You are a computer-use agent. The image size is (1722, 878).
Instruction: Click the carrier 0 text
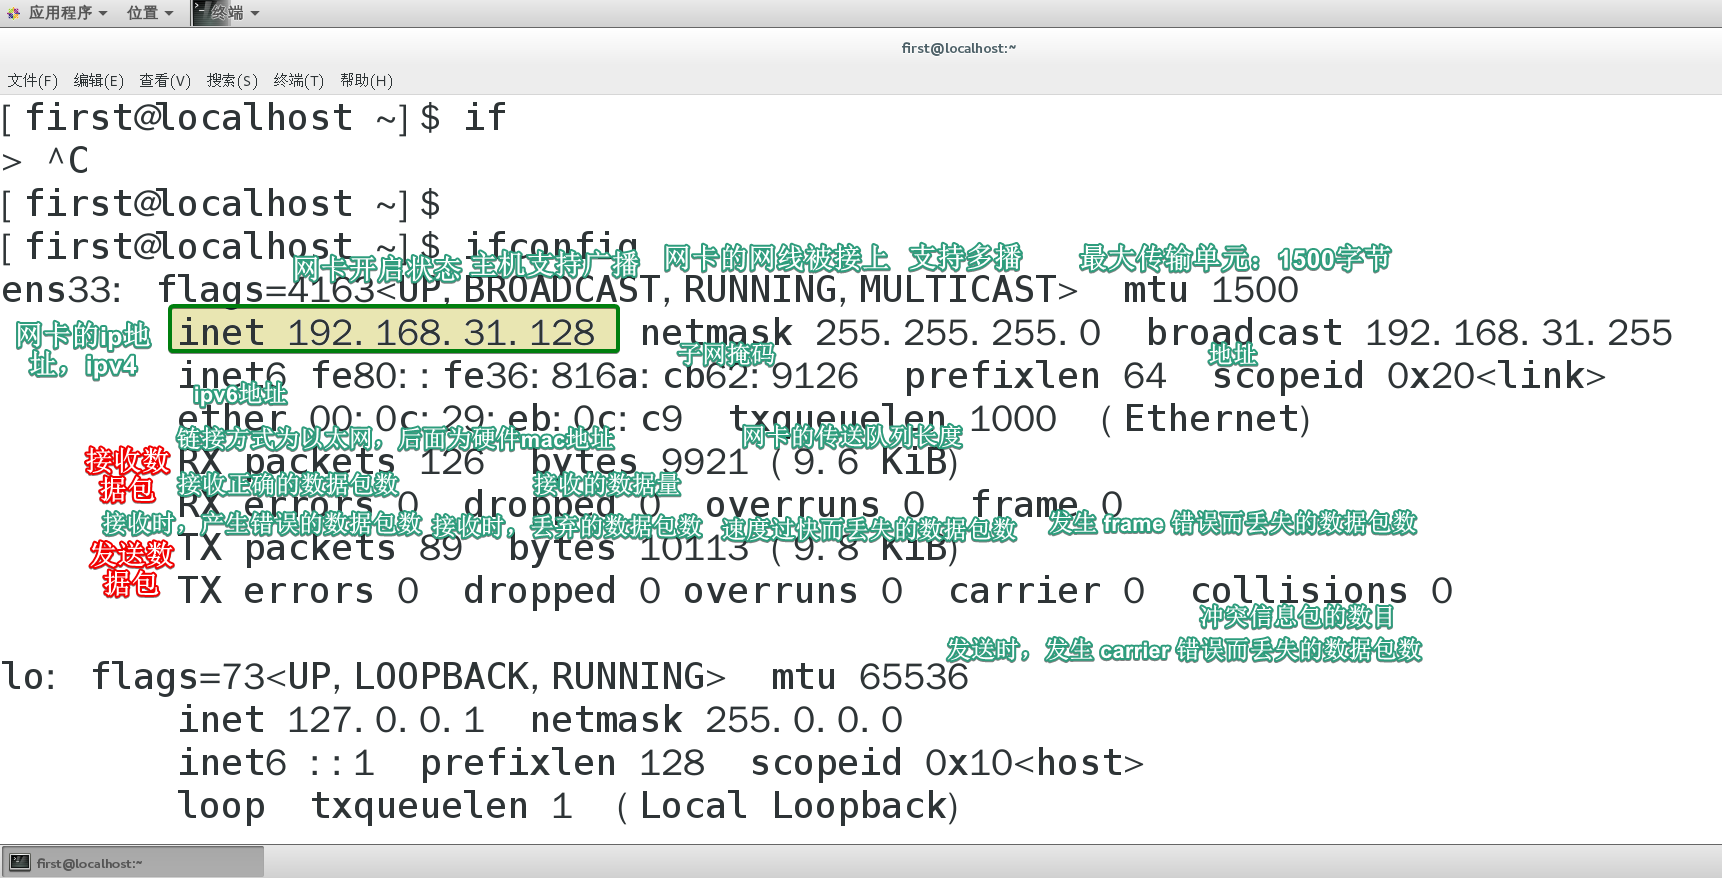click(1046, 591)
